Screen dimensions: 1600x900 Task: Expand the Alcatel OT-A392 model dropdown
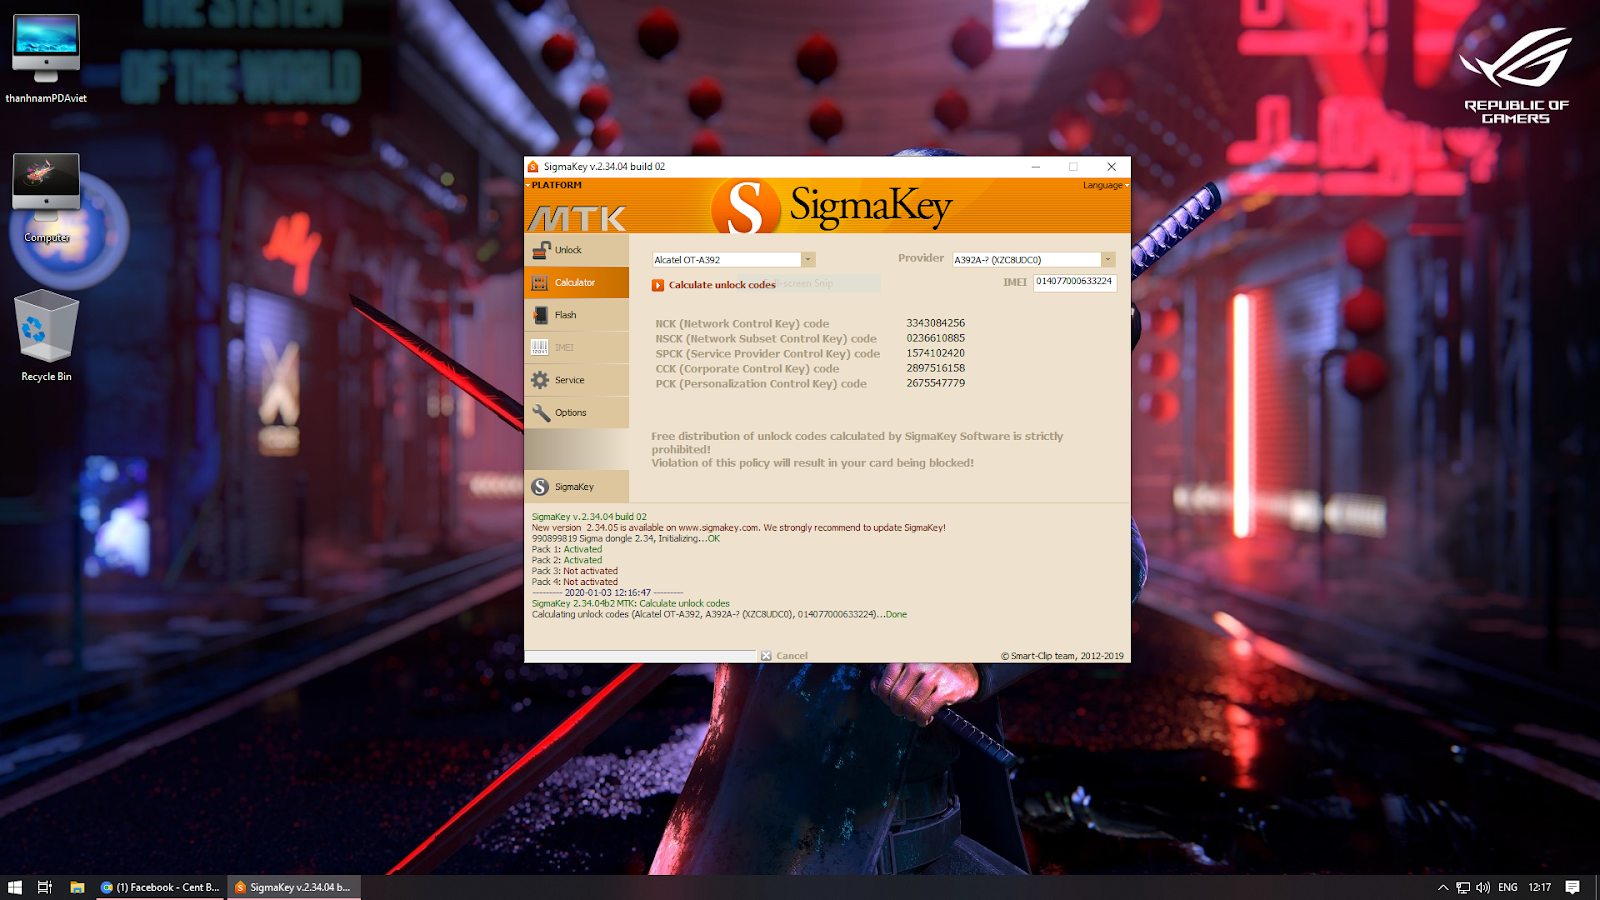pos(808,260)
